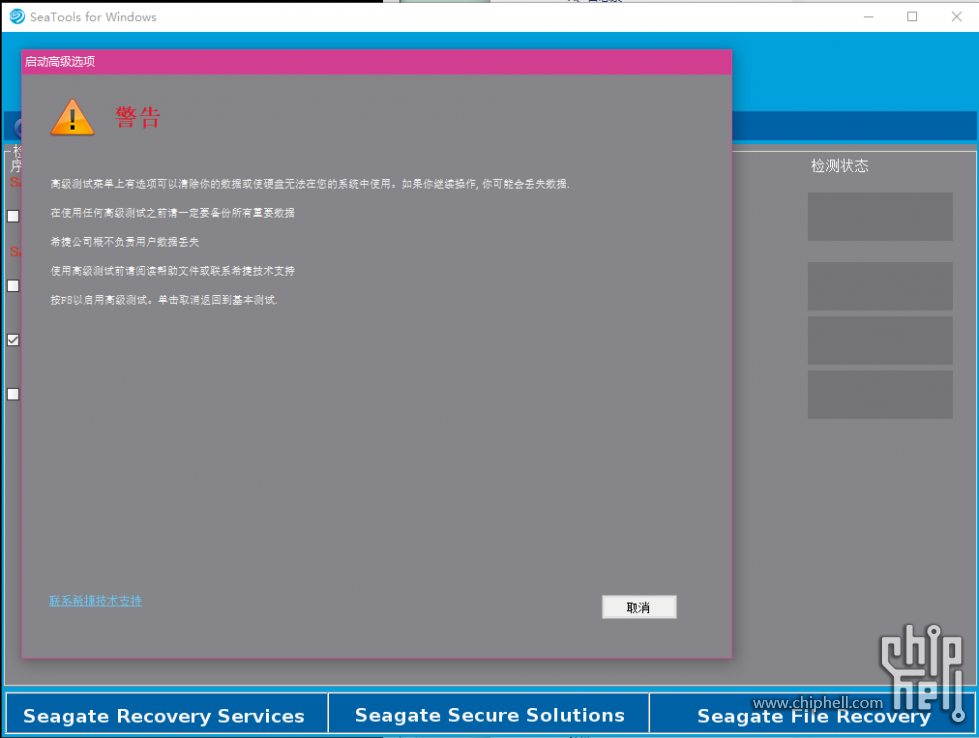Click the line 希捷公司概不负责用户数据丢失

point(125,242)
